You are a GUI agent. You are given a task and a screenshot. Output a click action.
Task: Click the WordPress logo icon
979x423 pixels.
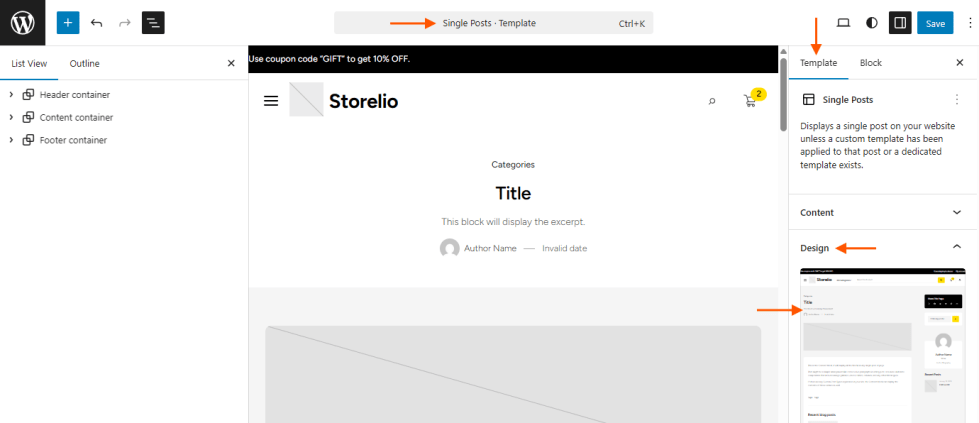point(22,22)
